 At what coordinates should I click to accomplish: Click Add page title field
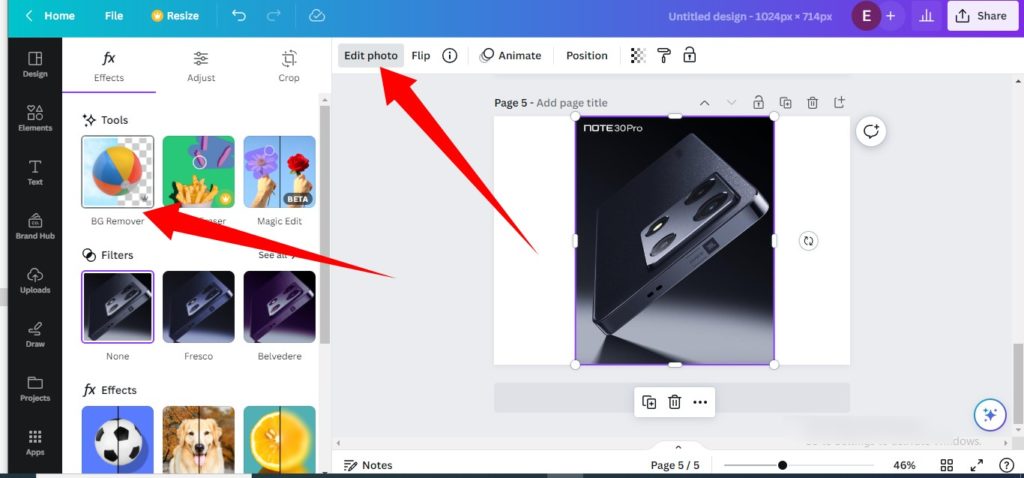(571, 103)
